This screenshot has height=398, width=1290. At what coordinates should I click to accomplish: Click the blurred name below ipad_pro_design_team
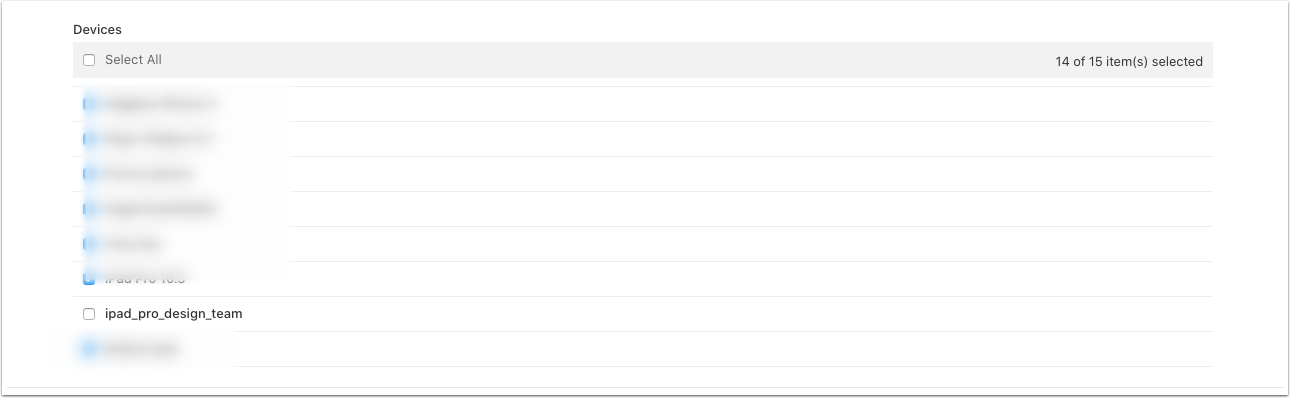click(143, 349)
